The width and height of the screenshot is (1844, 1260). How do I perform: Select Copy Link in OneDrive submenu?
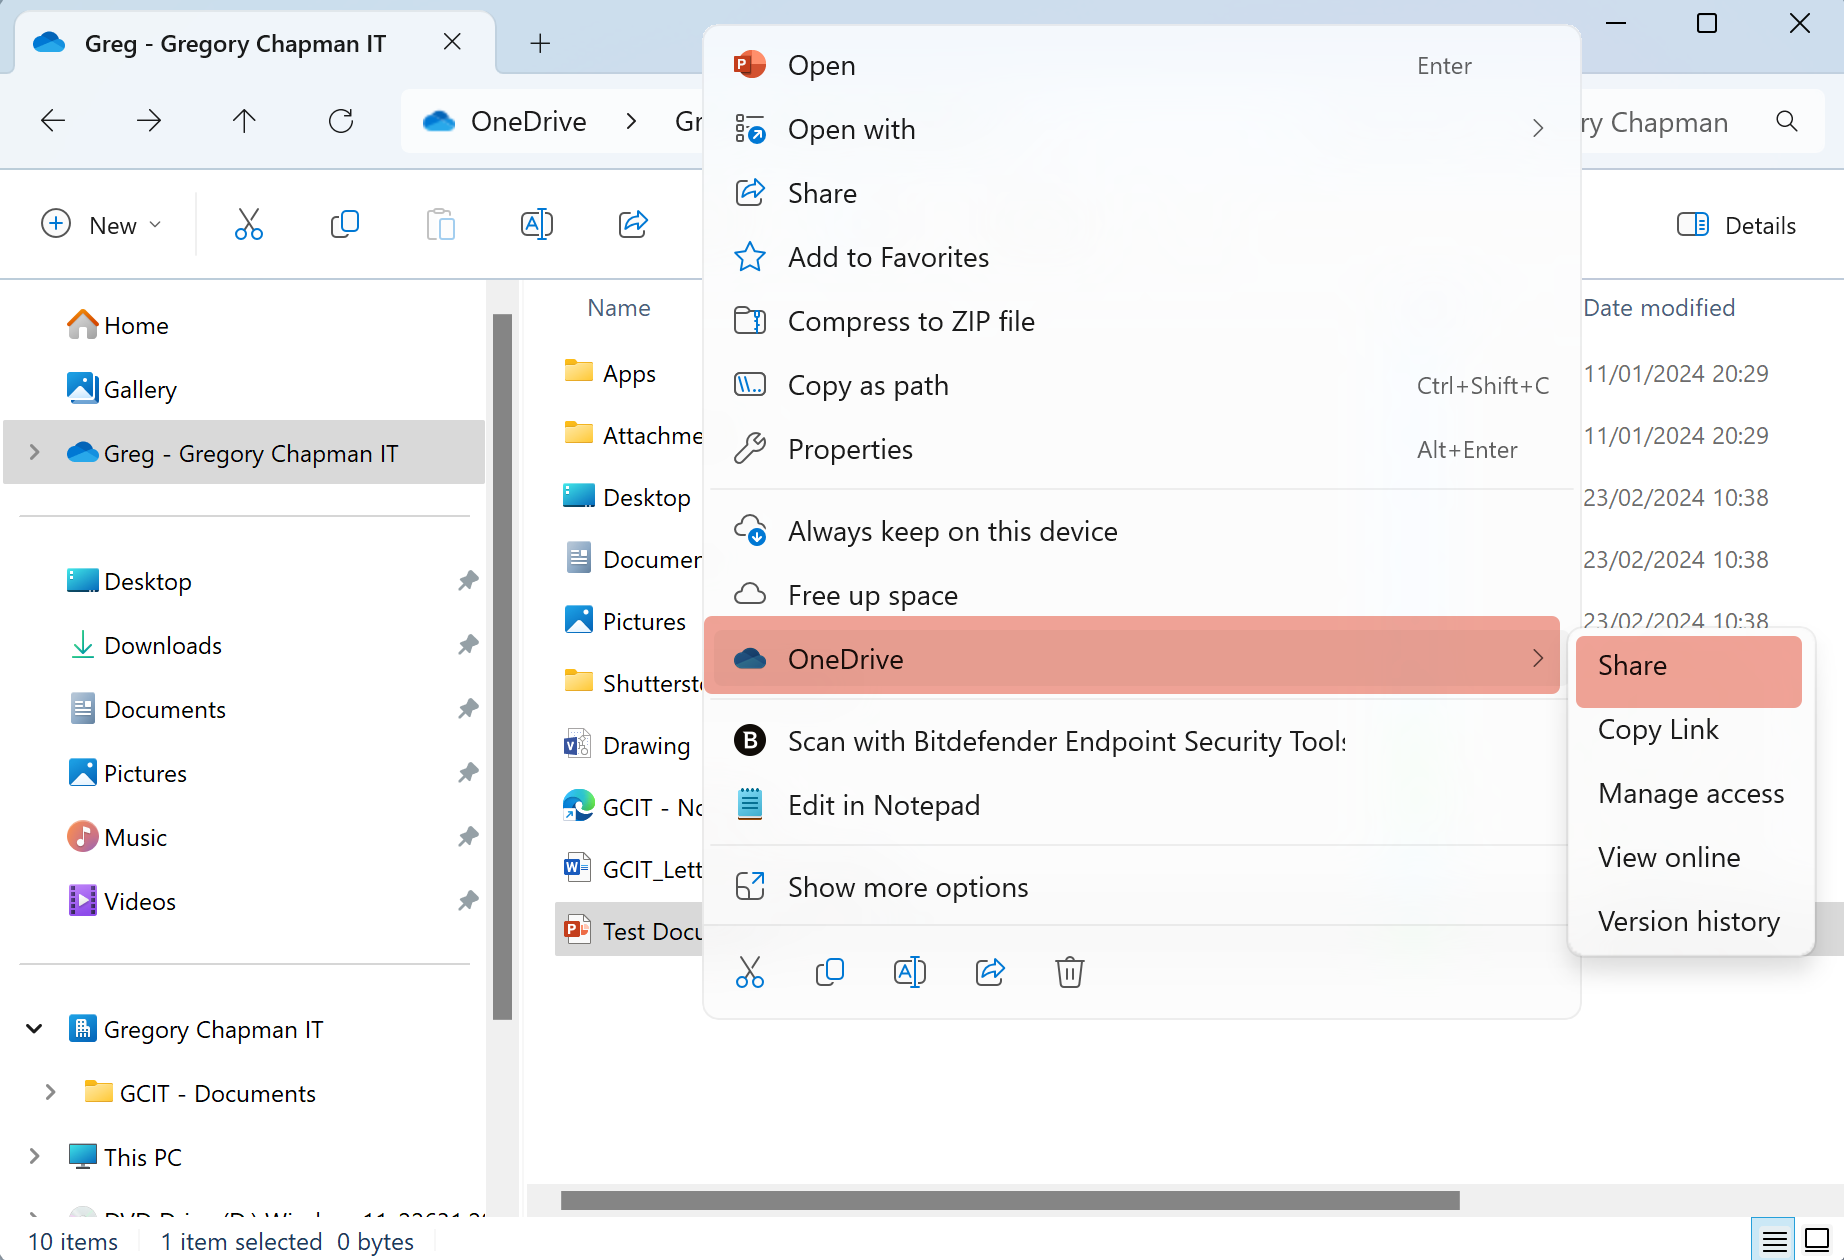click(1657, 730)
